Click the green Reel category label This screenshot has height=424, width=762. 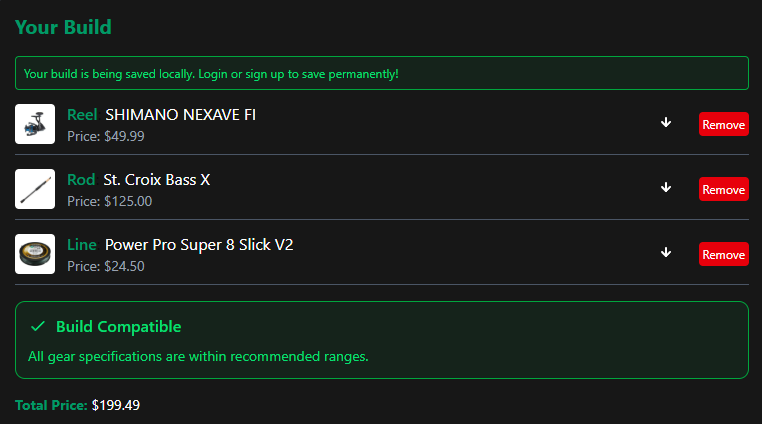pos(82,115)
